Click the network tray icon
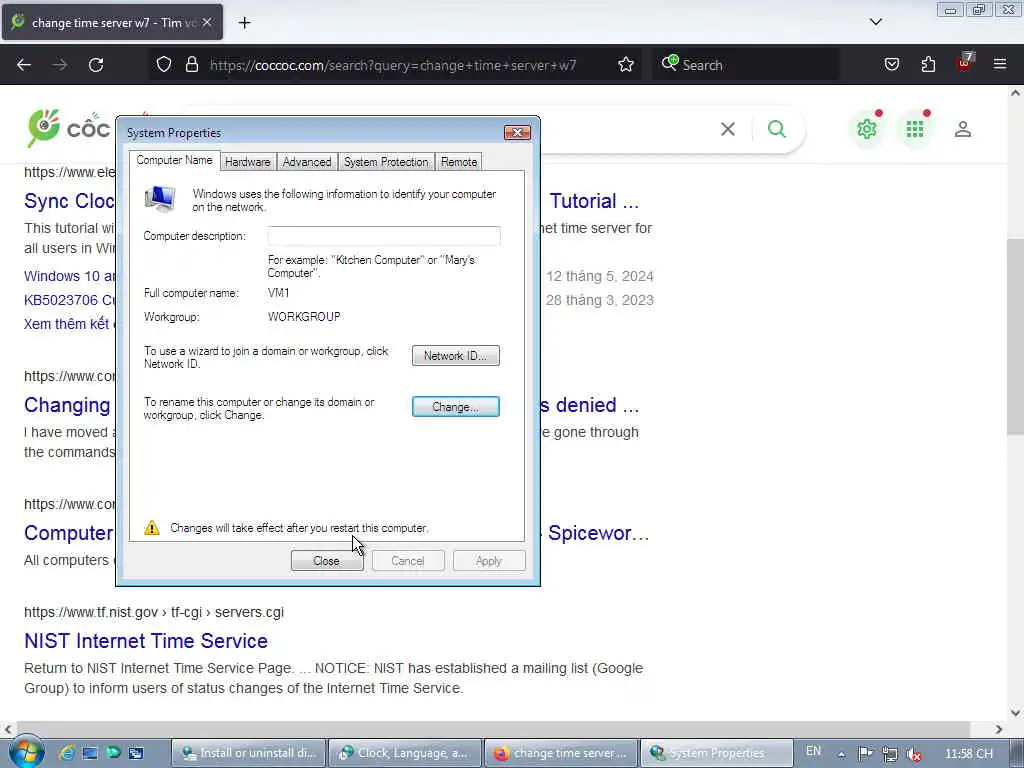 coord(889,754)
